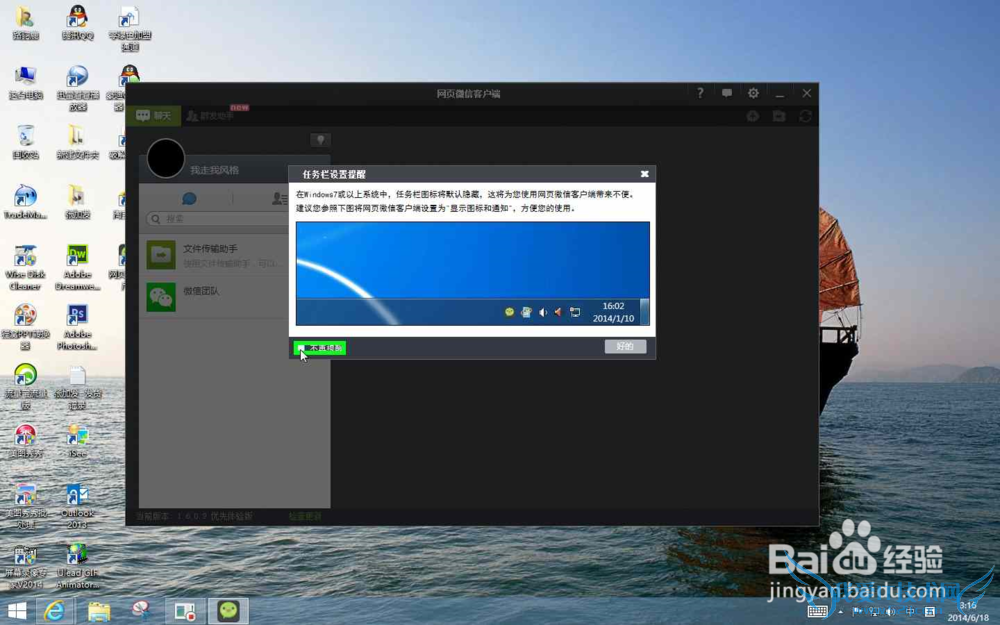Click the green File Transfer Assistant icon
Screen dimensions: 1000x625
click(x=161, y=255)
